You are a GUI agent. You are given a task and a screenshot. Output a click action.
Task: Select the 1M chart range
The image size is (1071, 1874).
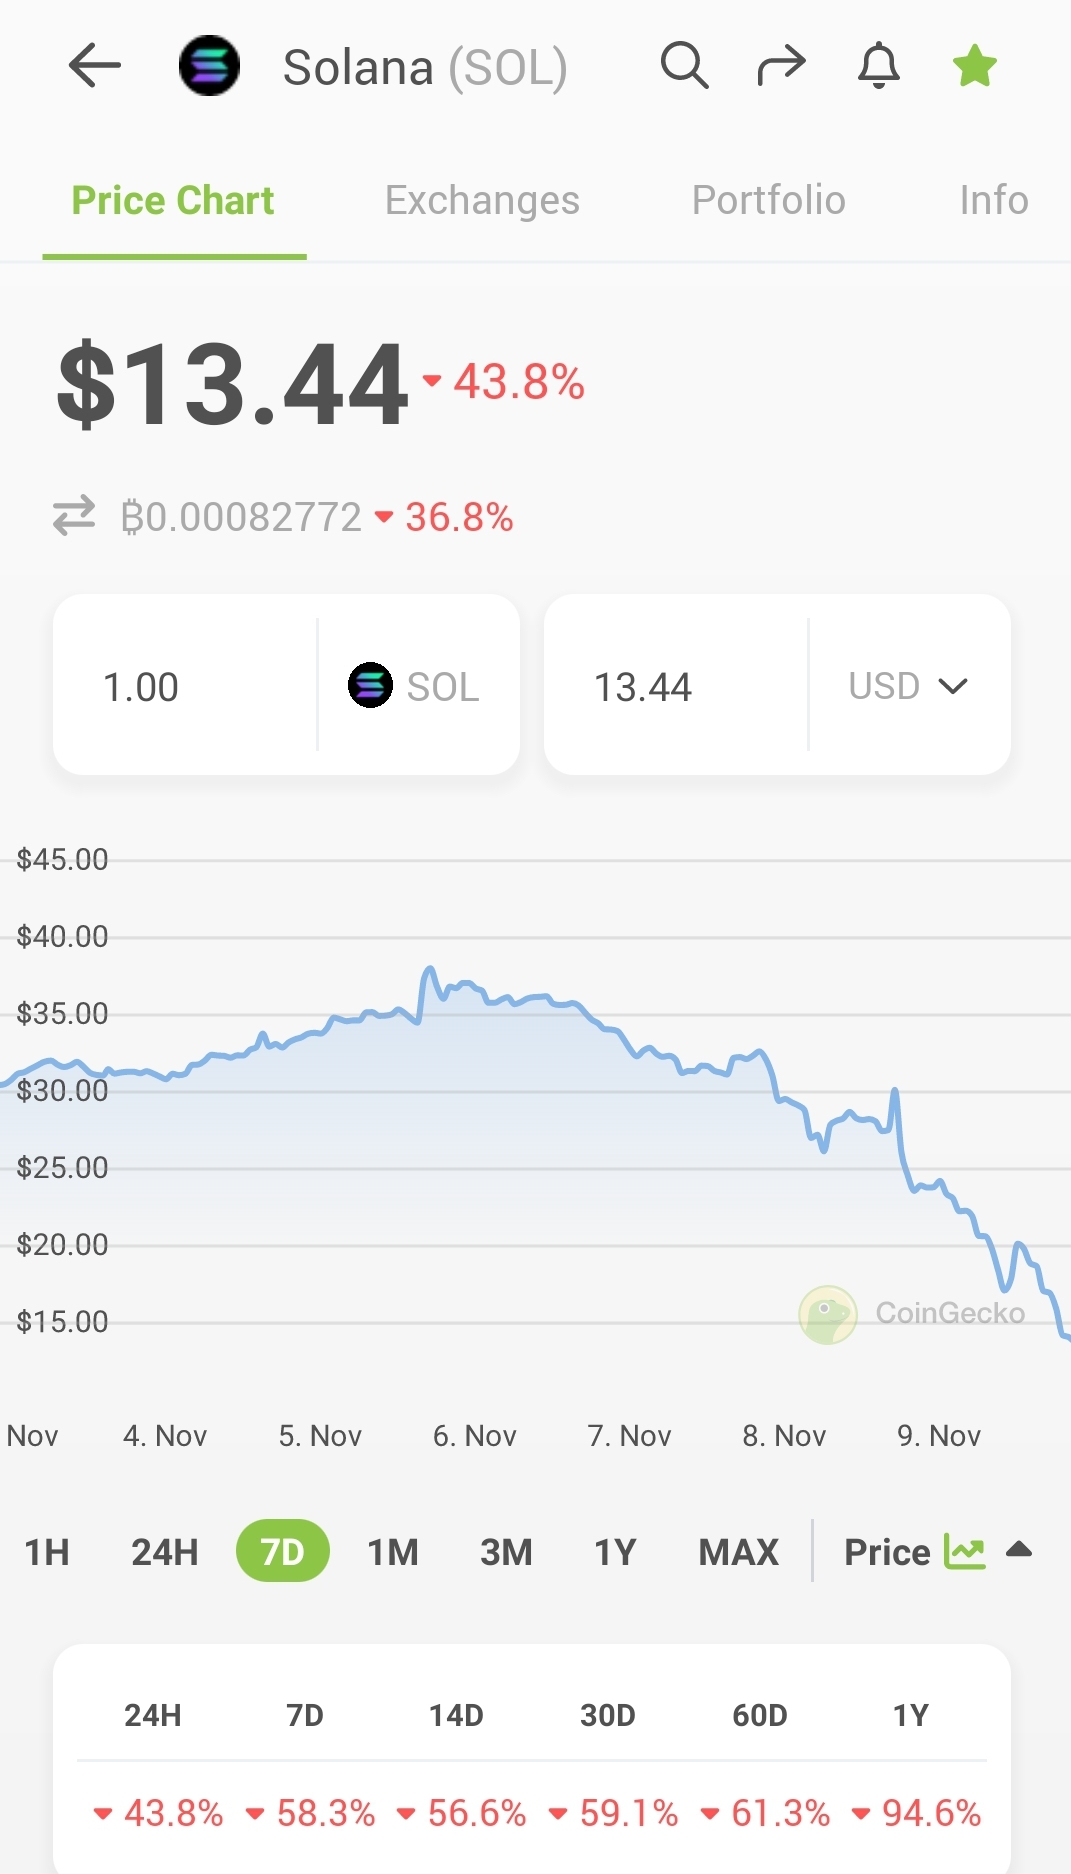[x=393, y=1552]
